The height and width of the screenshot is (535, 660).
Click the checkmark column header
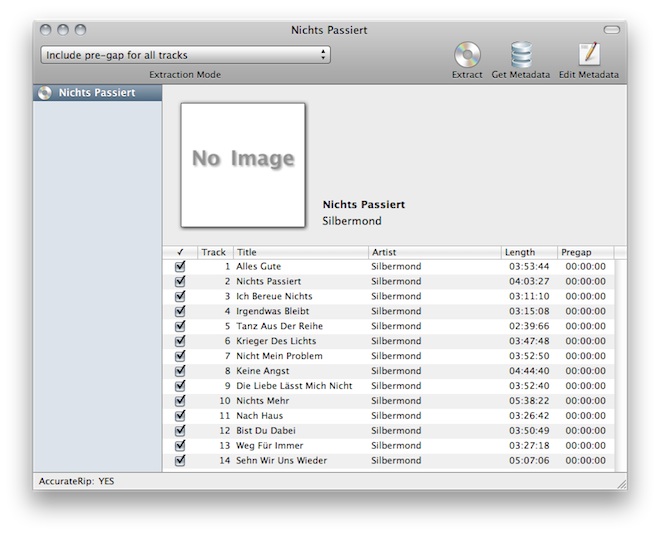[180, 252]
